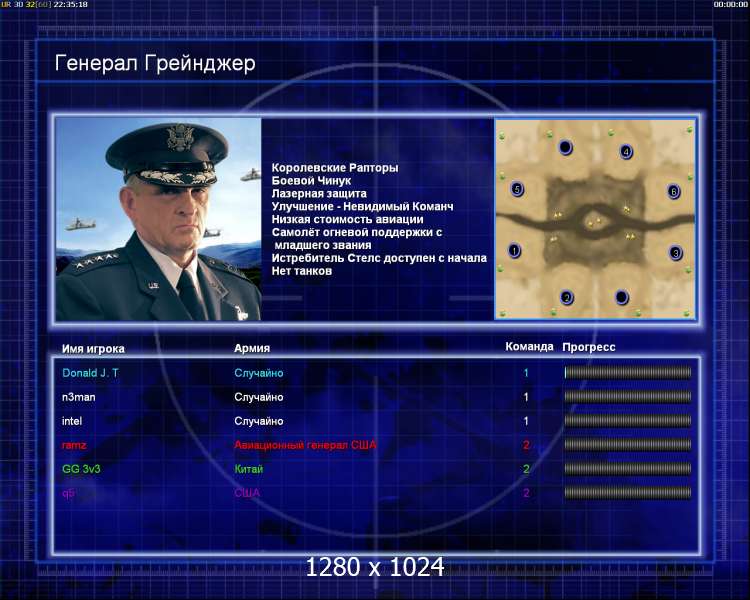Click the 'Армия' column header
This screenshot has width=750, height=600.
(252, 348)
